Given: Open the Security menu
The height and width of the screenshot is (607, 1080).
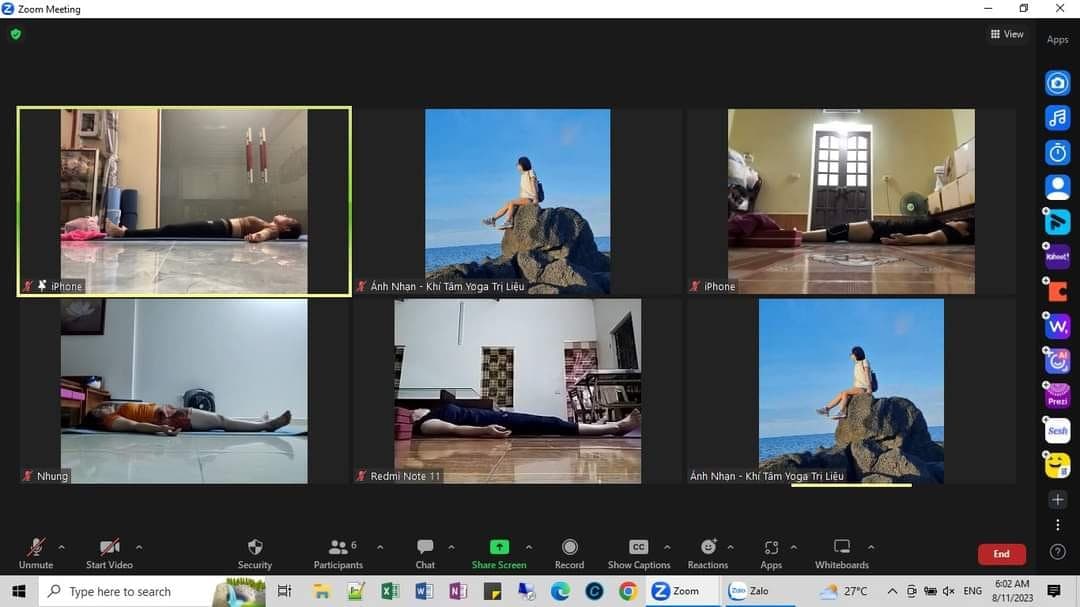Looking at the screenshot, I should tap(255, 554).
